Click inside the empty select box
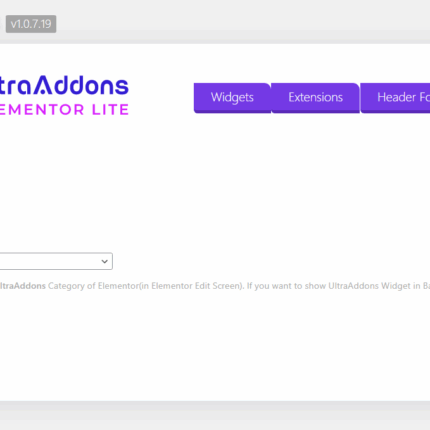This screenshot has width=430, height=430. (55, 261)
